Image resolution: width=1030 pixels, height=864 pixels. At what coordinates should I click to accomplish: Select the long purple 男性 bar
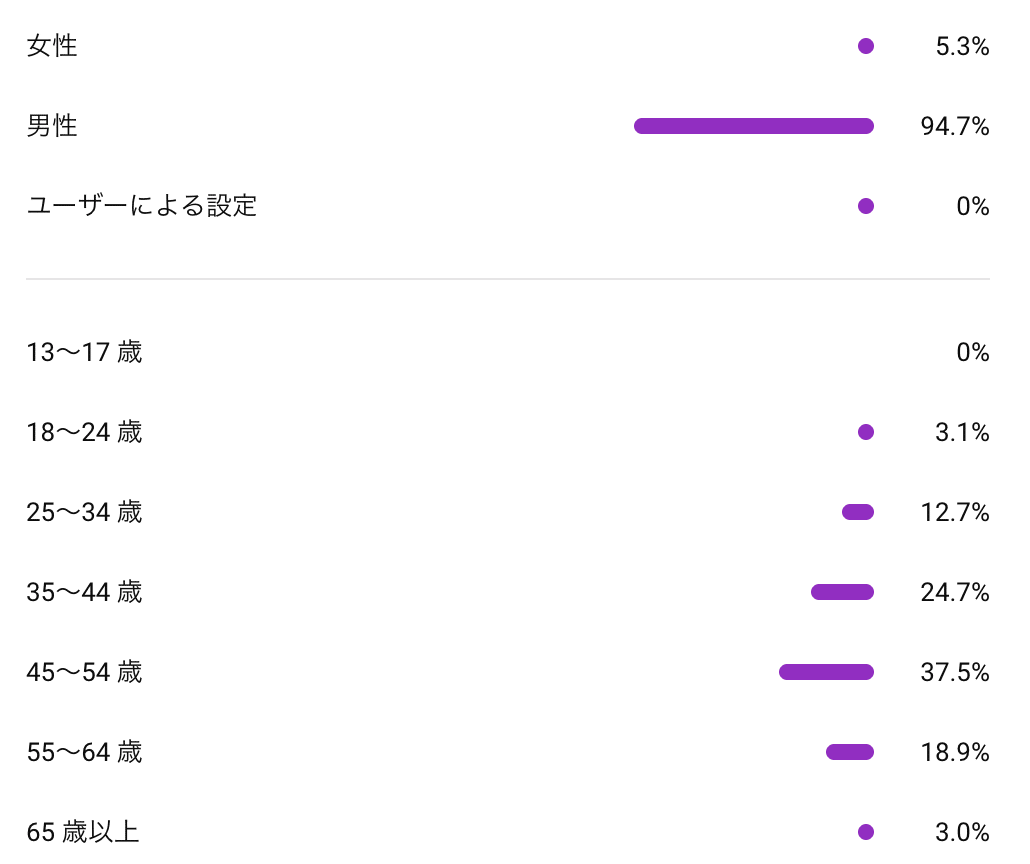754,126
